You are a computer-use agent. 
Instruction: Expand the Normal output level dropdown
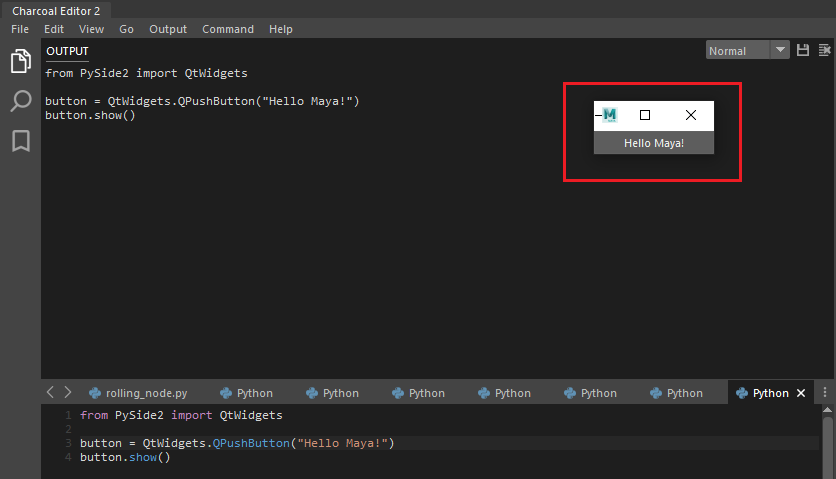tap(780, 50)
